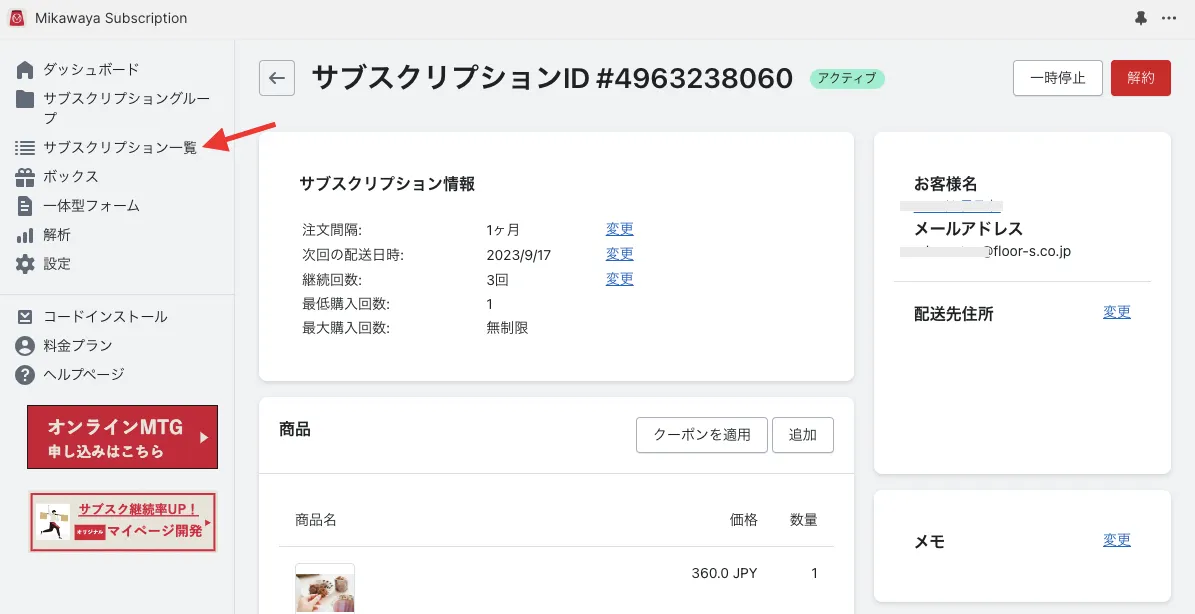
Task: Click the Mikawaya Subscription app logo icon
Action: (17, 18)
